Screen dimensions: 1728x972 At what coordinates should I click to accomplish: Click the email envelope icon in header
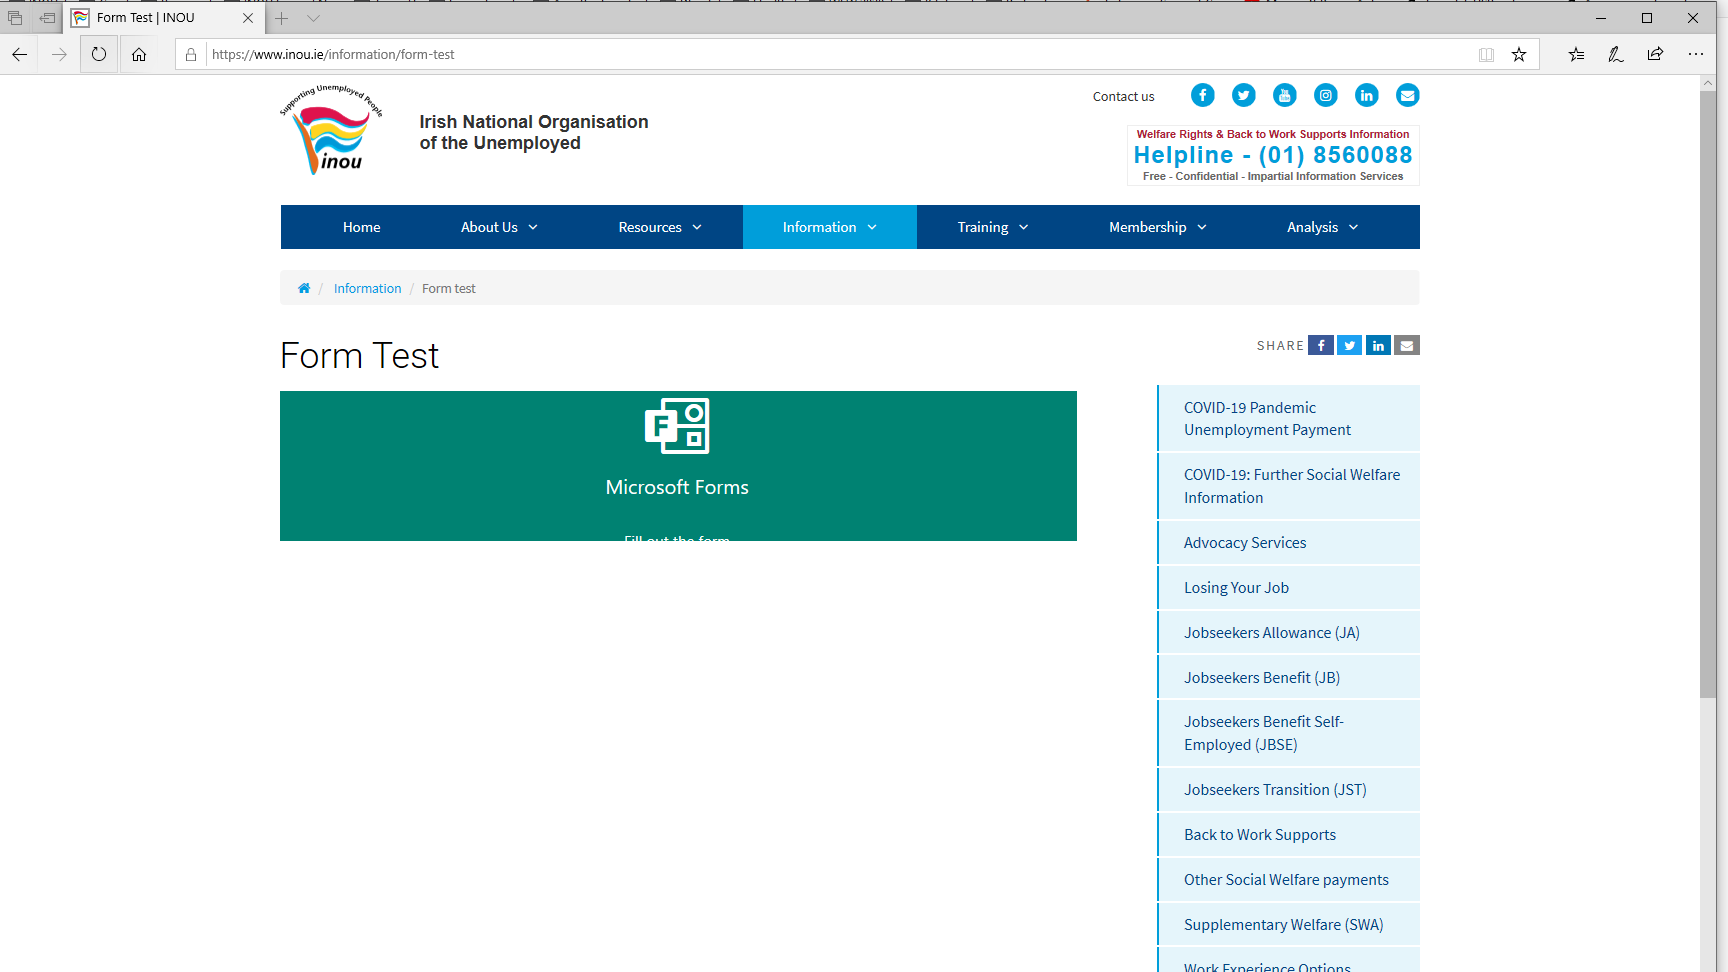pyautogui.click(x=1407, y=95)
